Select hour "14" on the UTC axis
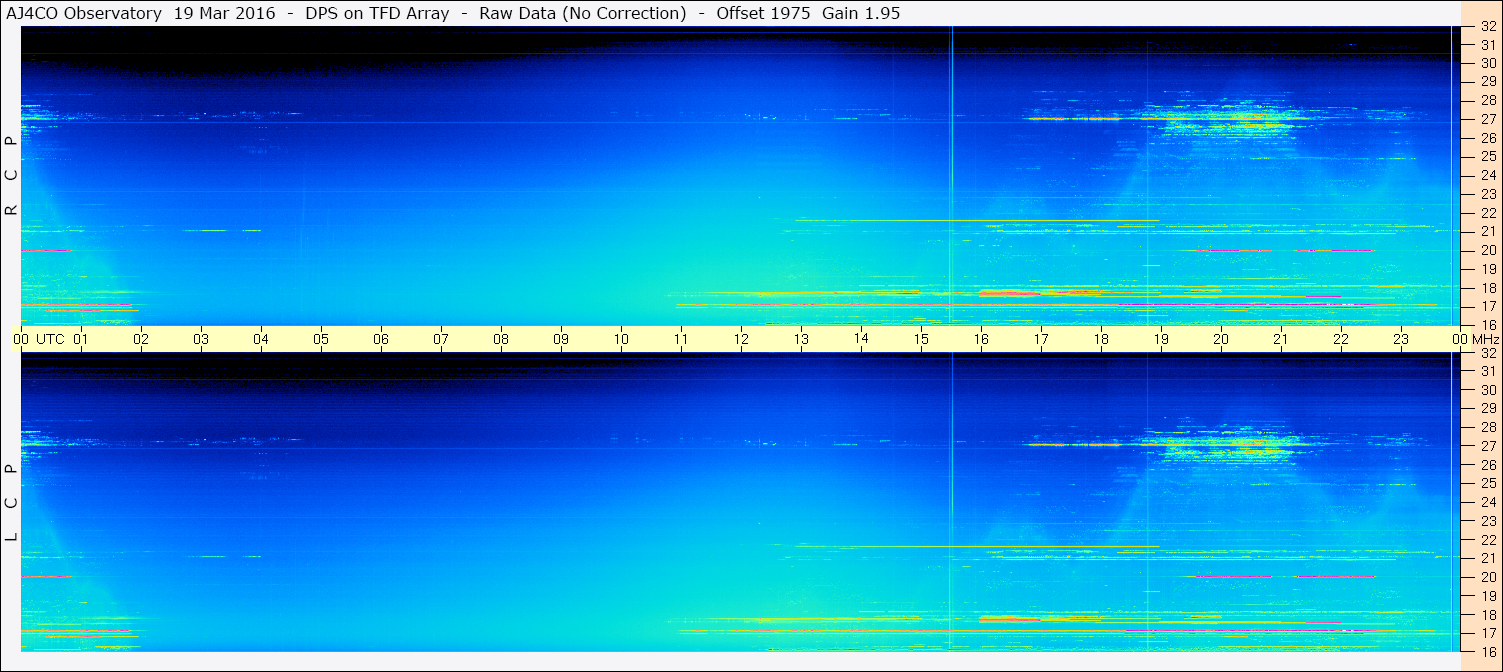 (x=861, y=338)
